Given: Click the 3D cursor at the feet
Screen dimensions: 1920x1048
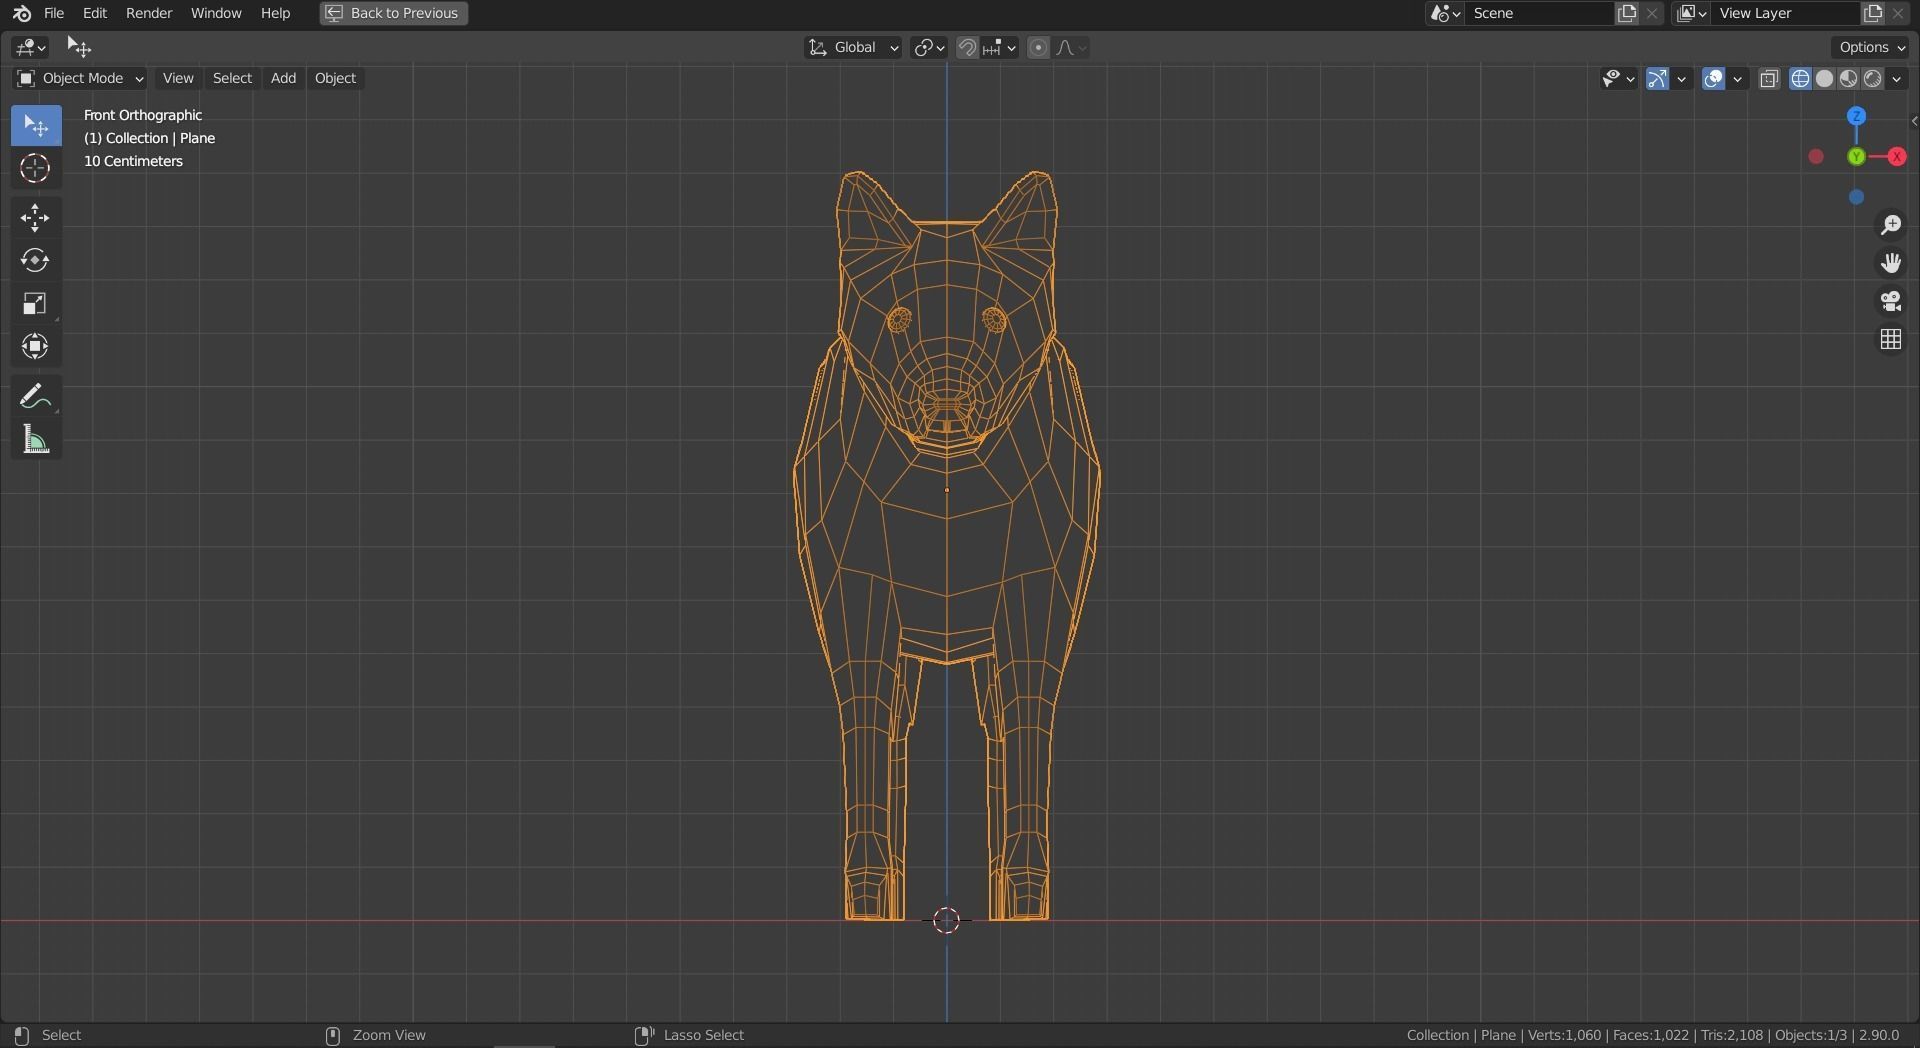Looking at the screenshot, I should tap(946, 920).
